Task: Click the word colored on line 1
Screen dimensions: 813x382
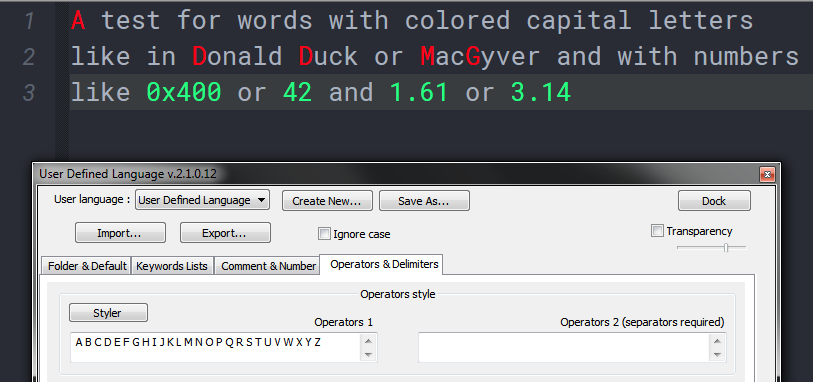Action: (x=458, y=21)
